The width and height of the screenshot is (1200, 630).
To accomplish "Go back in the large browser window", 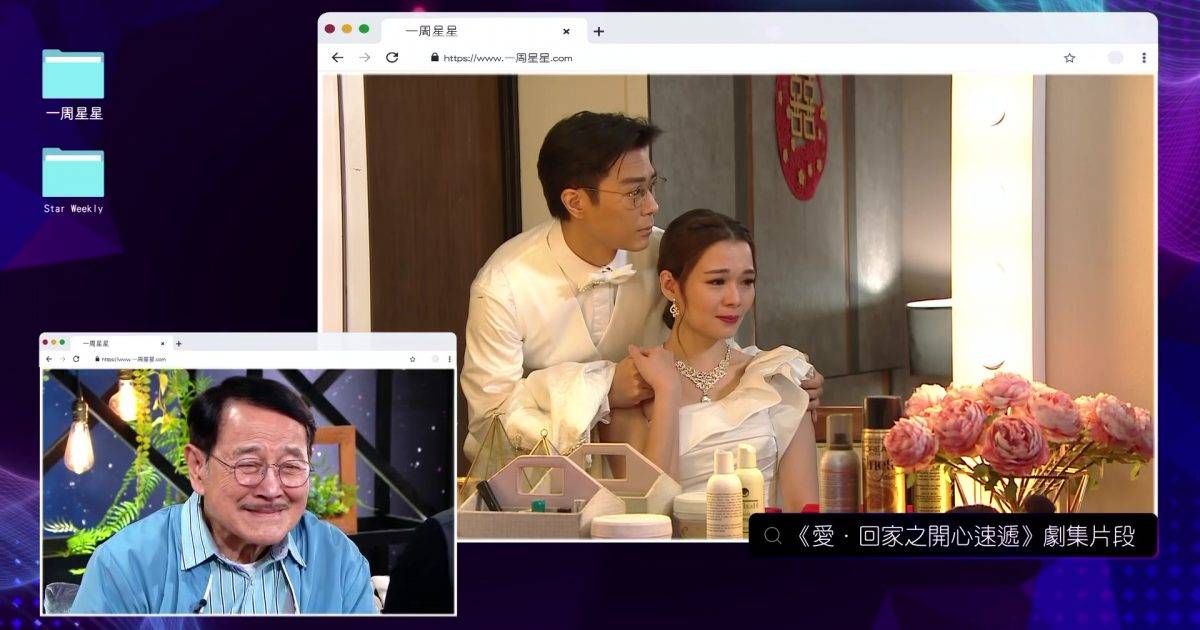I will pyautogui.click(x=337, y=58).
